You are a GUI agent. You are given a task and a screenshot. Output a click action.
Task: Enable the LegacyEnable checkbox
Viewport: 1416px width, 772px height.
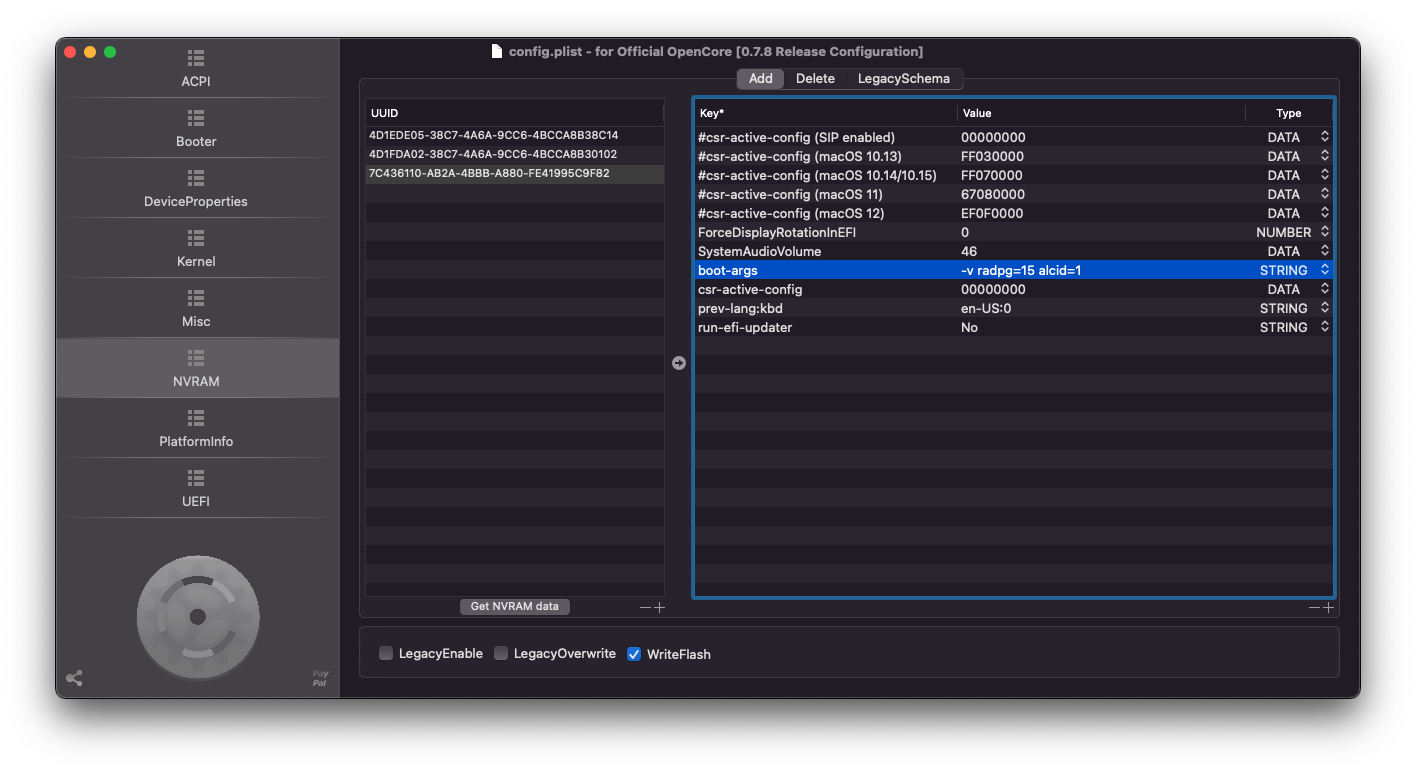386,654
